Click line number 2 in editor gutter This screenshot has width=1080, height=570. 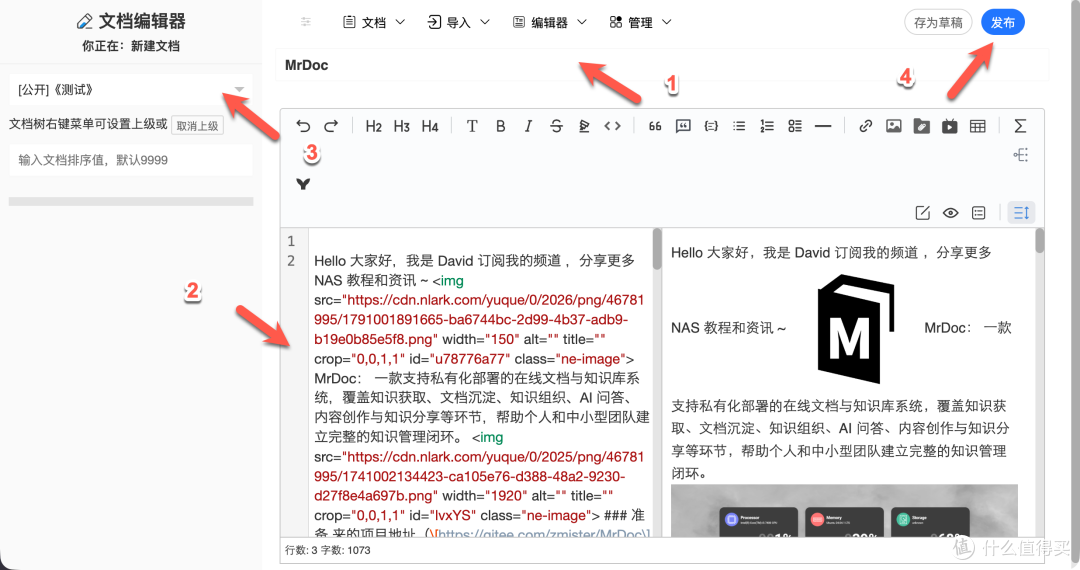[291, 261]
